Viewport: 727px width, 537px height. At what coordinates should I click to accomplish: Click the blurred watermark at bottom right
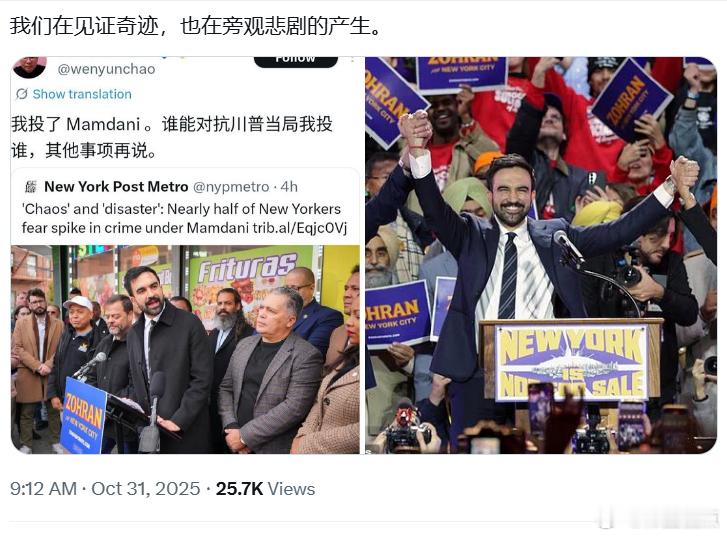click(658, 518)
